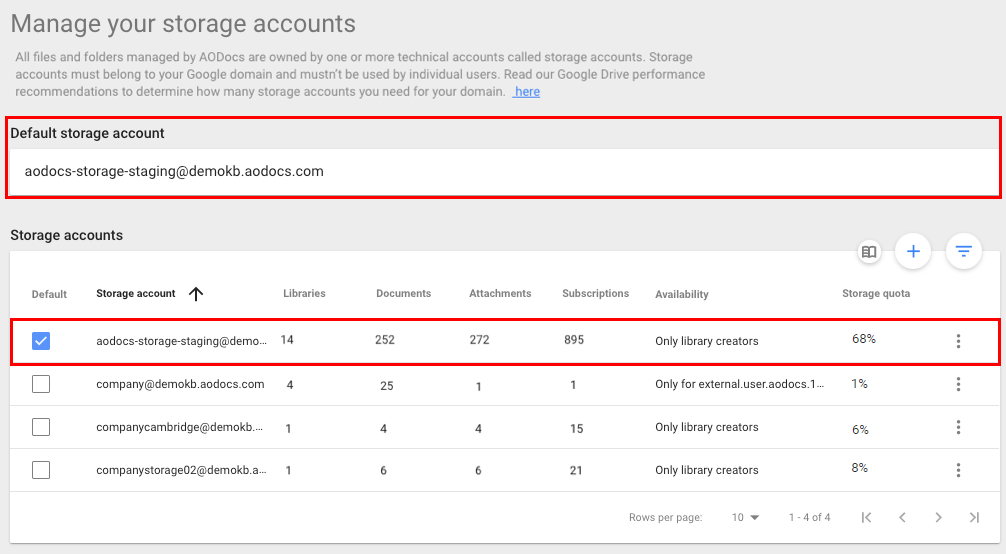Open more options for companystorage02 row

pyautogui.click(x=958, y=470)
